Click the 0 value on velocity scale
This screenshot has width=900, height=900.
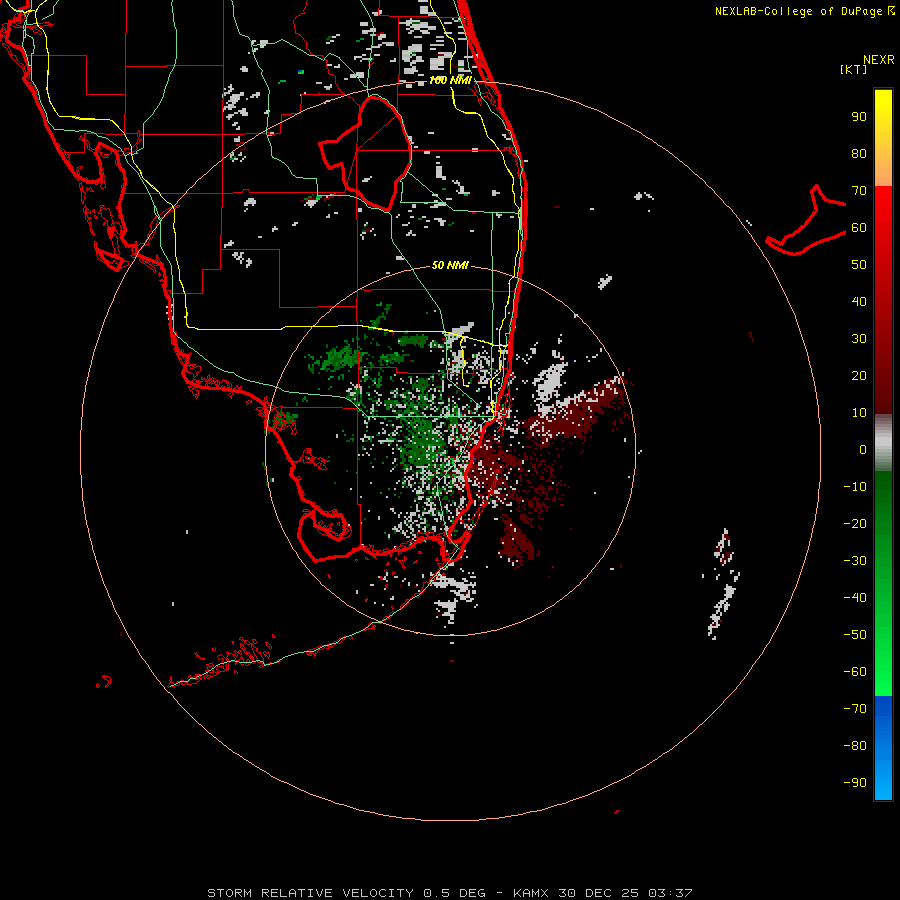(863, 449)
